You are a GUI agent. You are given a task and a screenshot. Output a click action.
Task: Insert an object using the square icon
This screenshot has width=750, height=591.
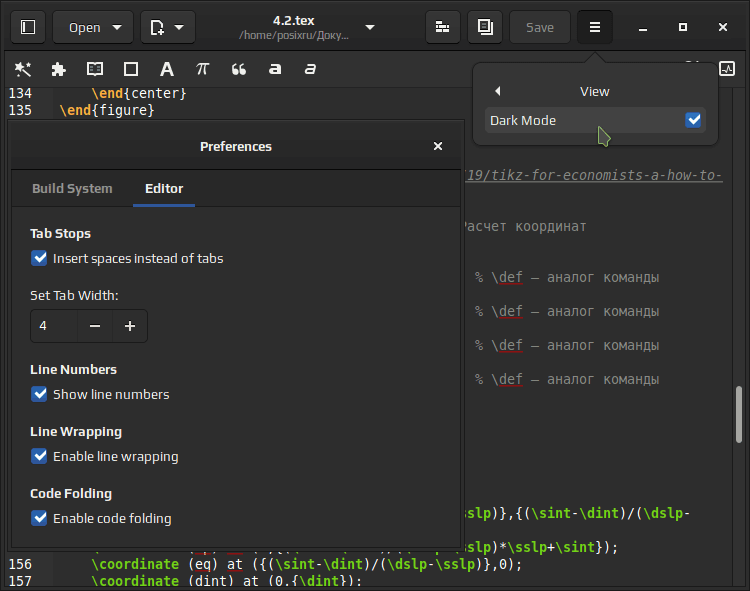(x=131, y=69)
